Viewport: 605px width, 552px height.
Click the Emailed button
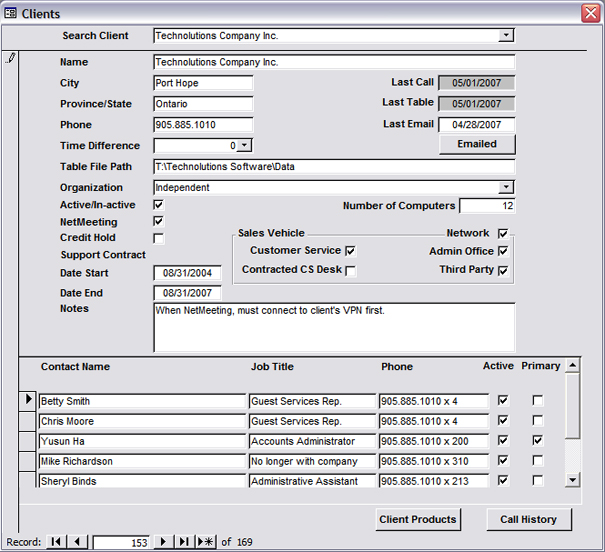coord(477,144)
